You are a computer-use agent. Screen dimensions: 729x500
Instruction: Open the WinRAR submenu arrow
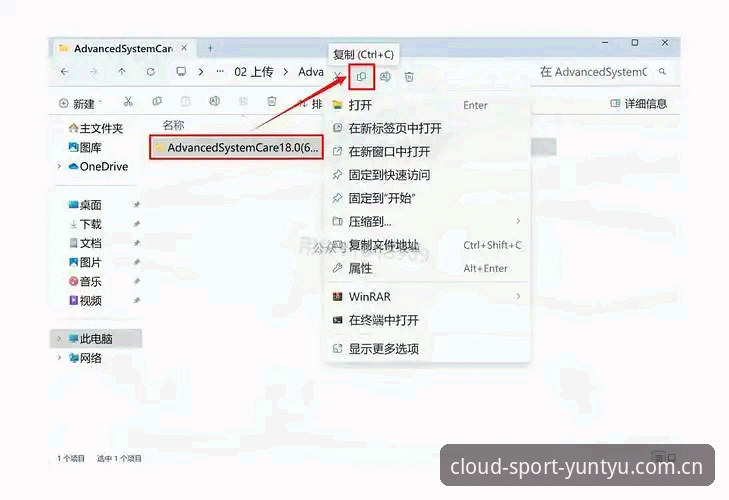(518, 296)
